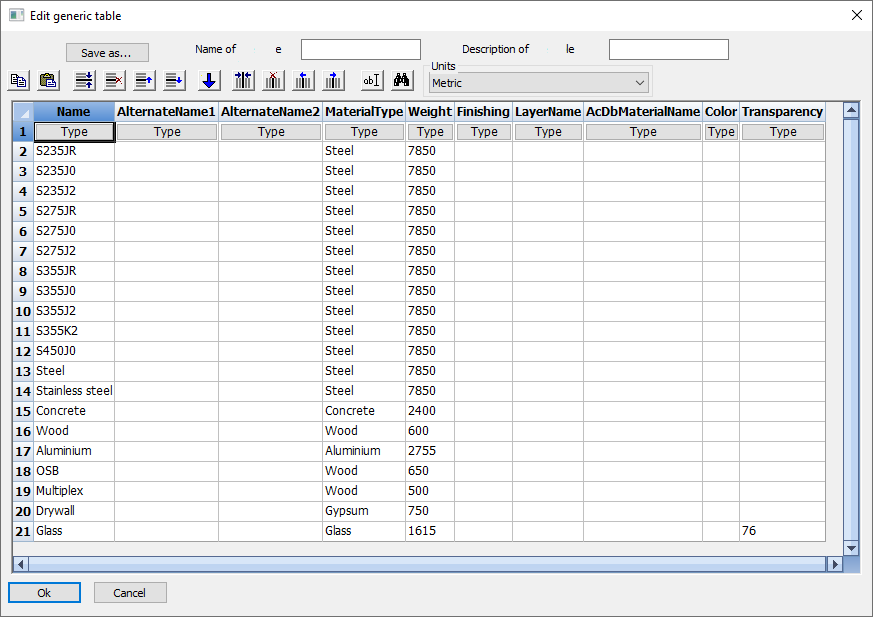The width and height of the screenshot is (873, 617).
Task: Click the Paste clipboard icon
Action: click(47, 81)
